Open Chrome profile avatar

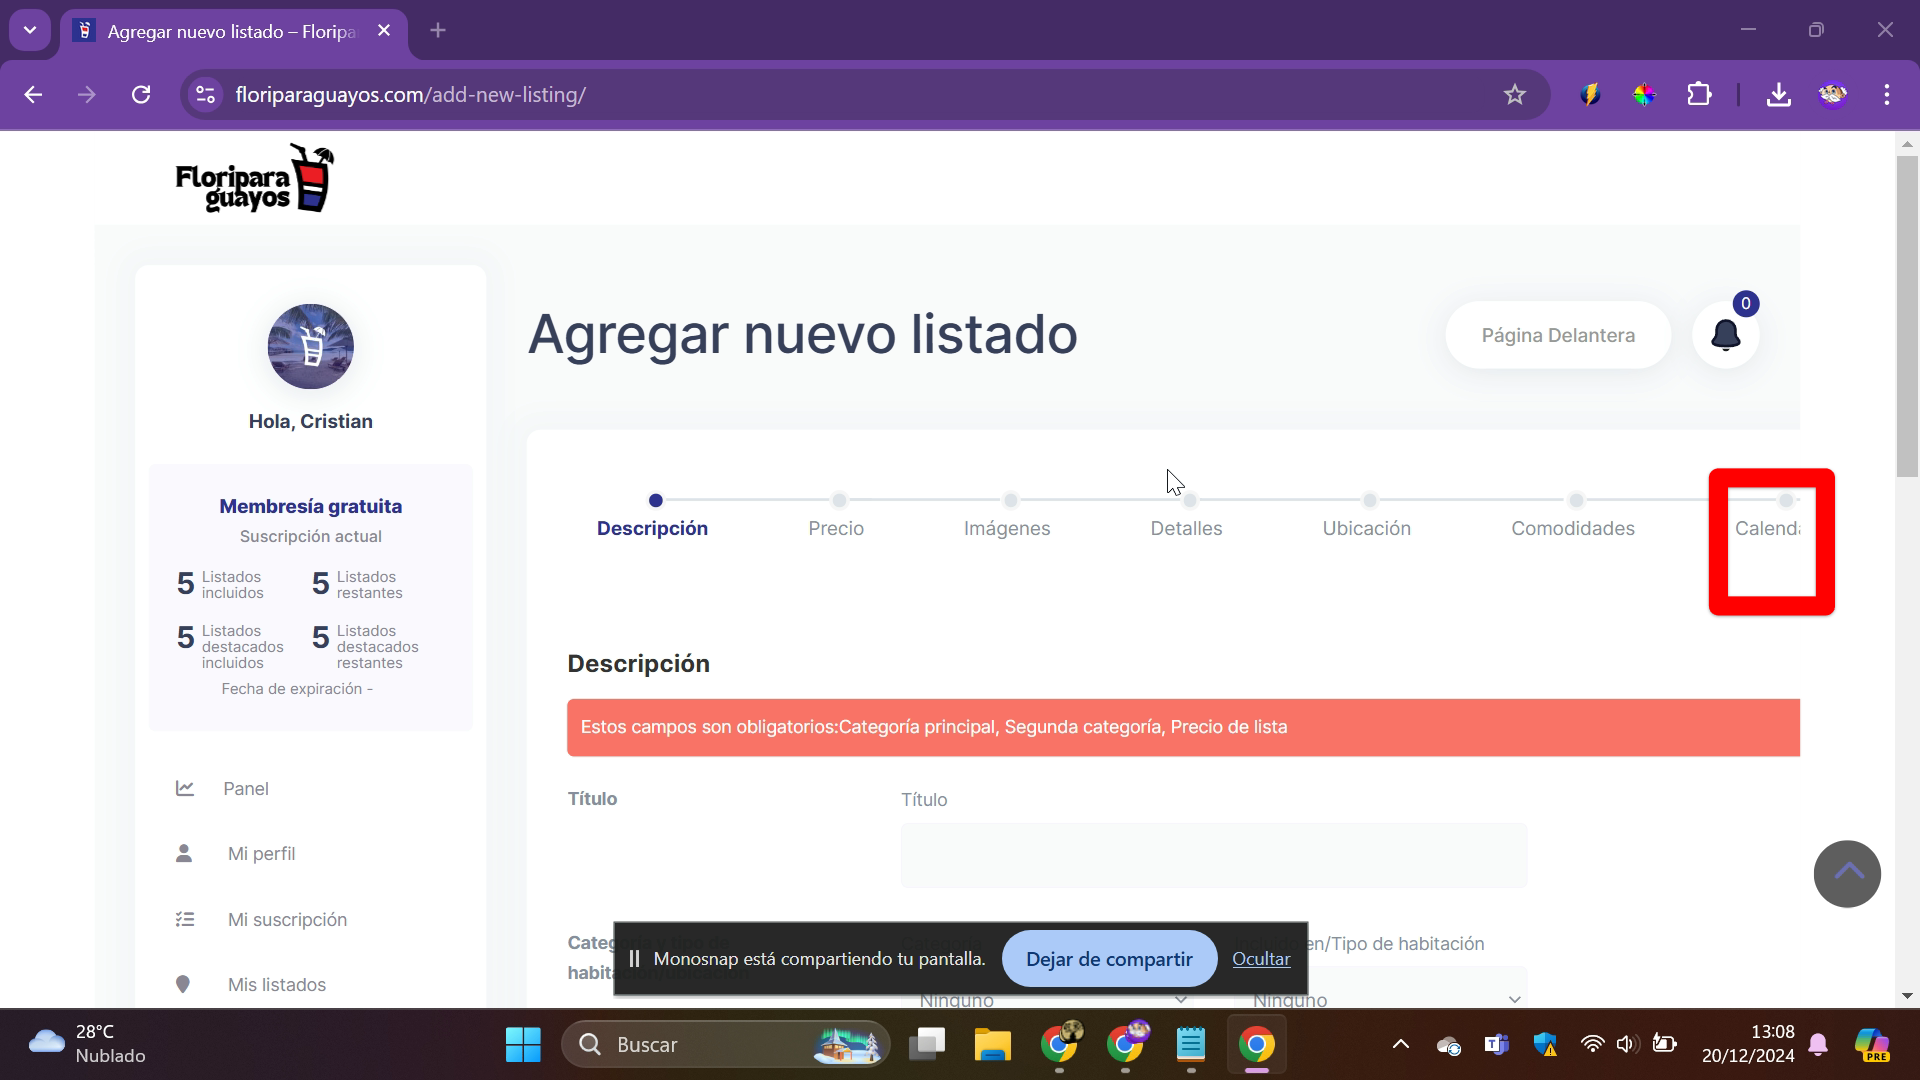[x=1832, y=95]
